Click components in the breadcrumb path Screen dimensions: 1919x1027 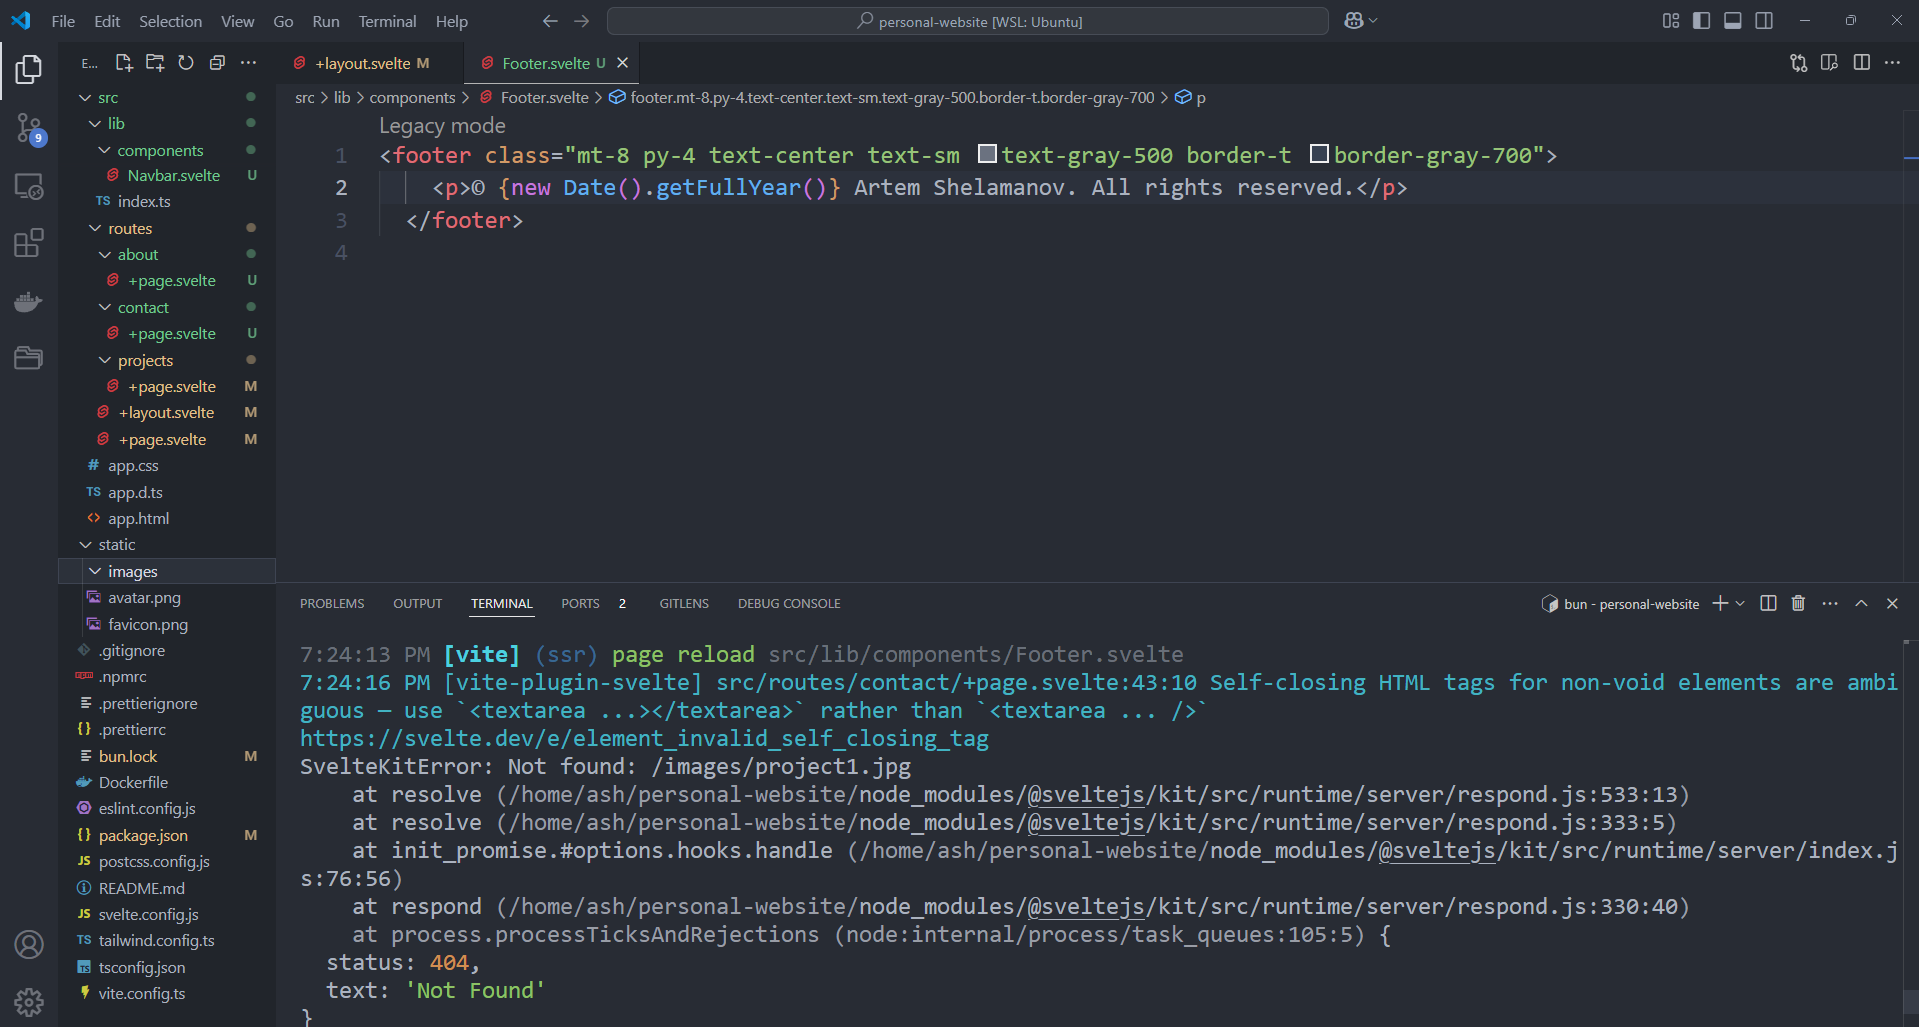412,97
